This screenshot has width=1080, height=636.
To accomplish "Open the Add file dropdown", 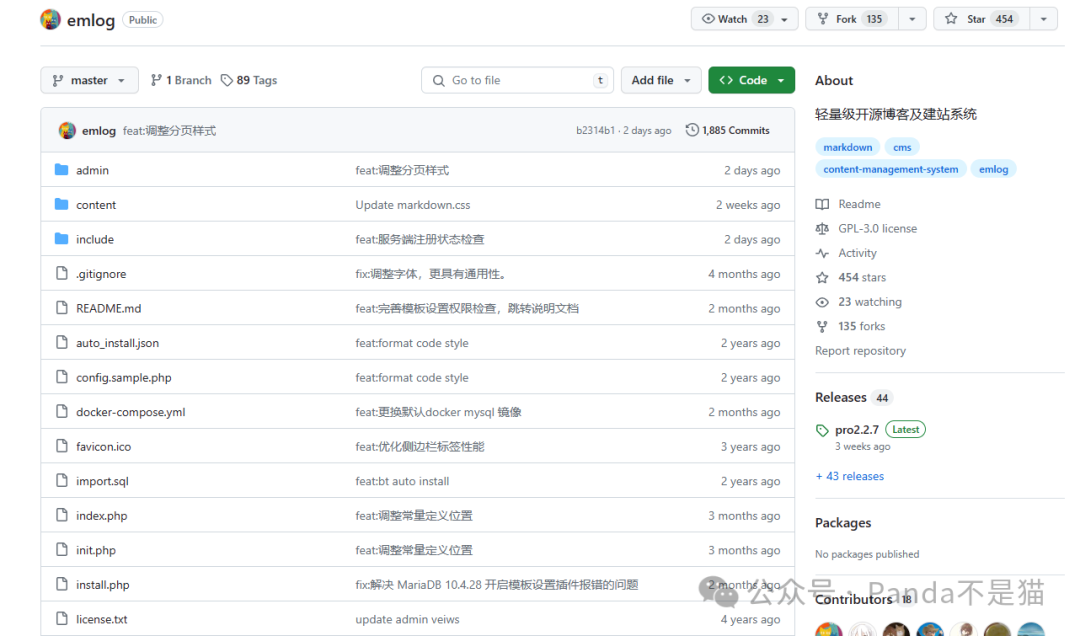I will tap(661, 80).
